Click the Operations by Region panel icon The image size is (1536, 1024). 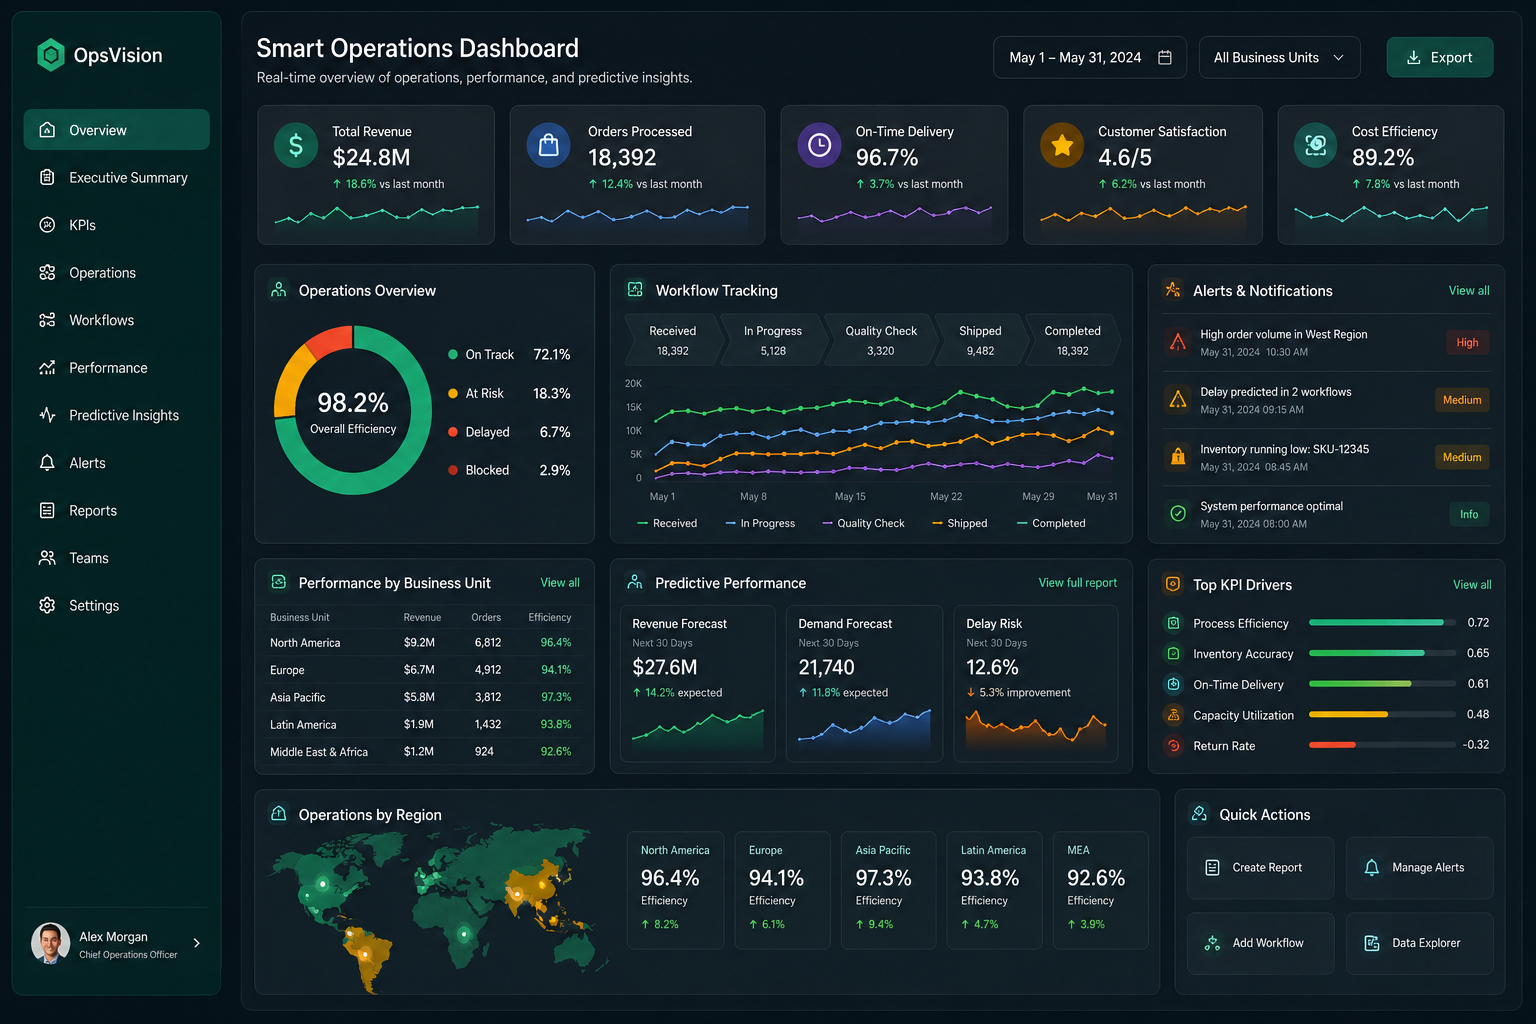[x=279, y=814]
